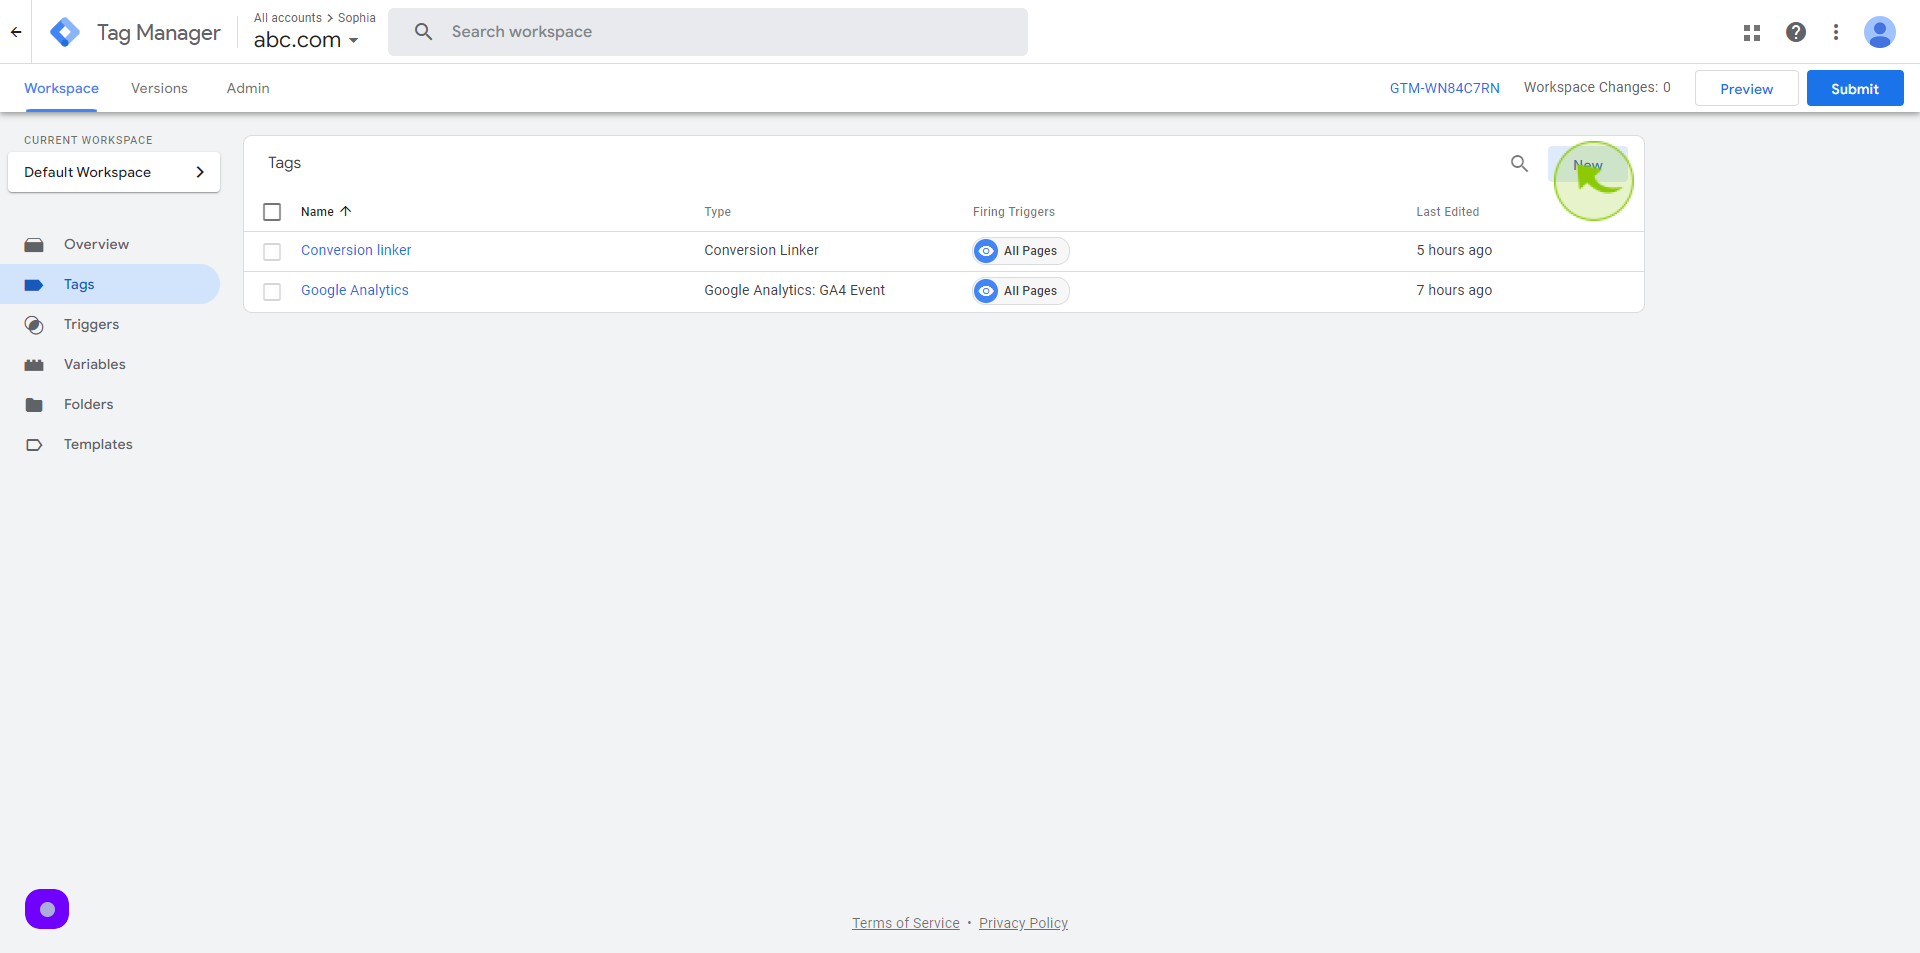
Task: Click the magnifier icon in workspace search
Action: click(x=423, y=32)
